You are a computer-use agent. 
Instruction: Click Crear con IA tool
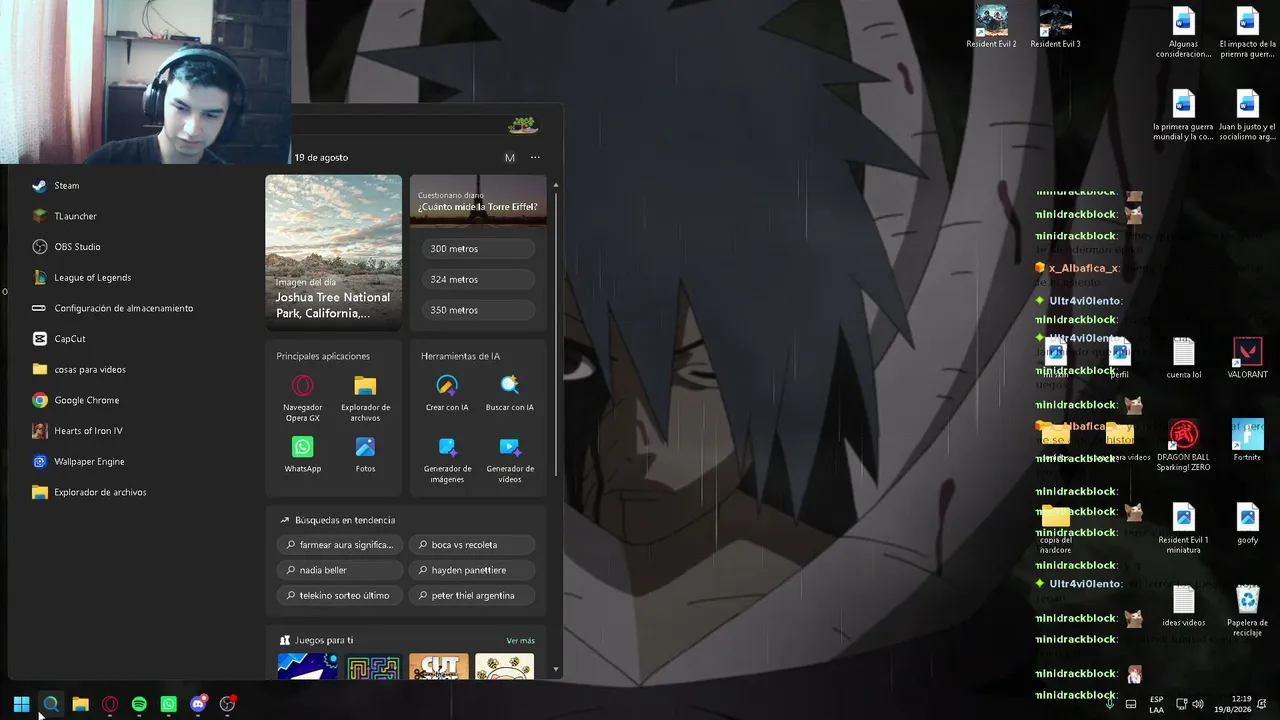pyautogui.click(x=447, y=393)
